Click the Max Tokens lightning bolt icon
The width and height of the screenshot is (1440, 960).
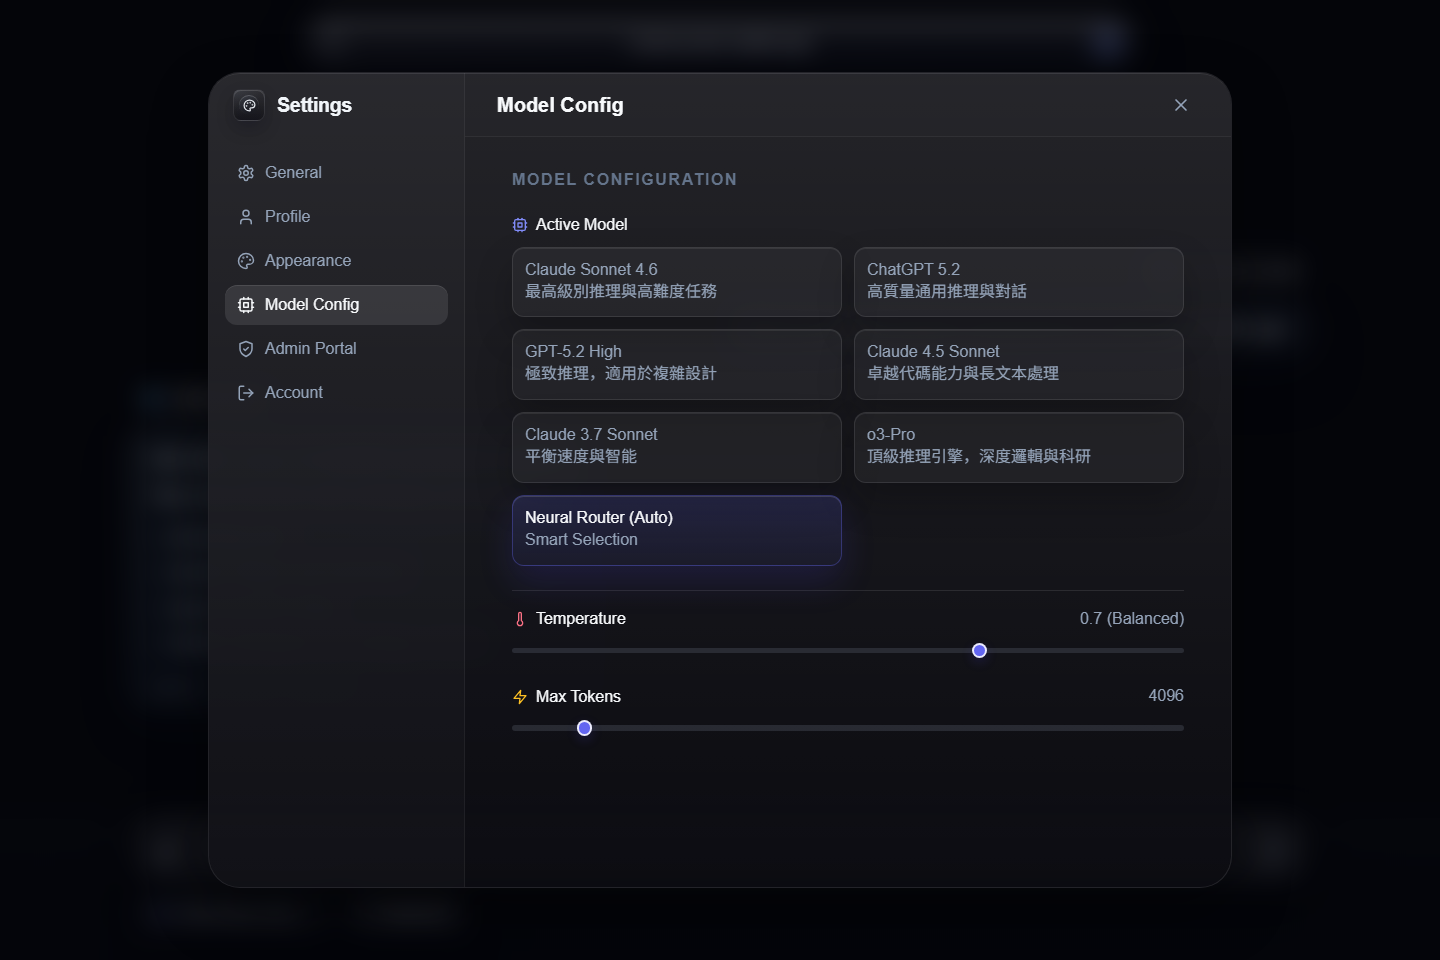(520, 697)
